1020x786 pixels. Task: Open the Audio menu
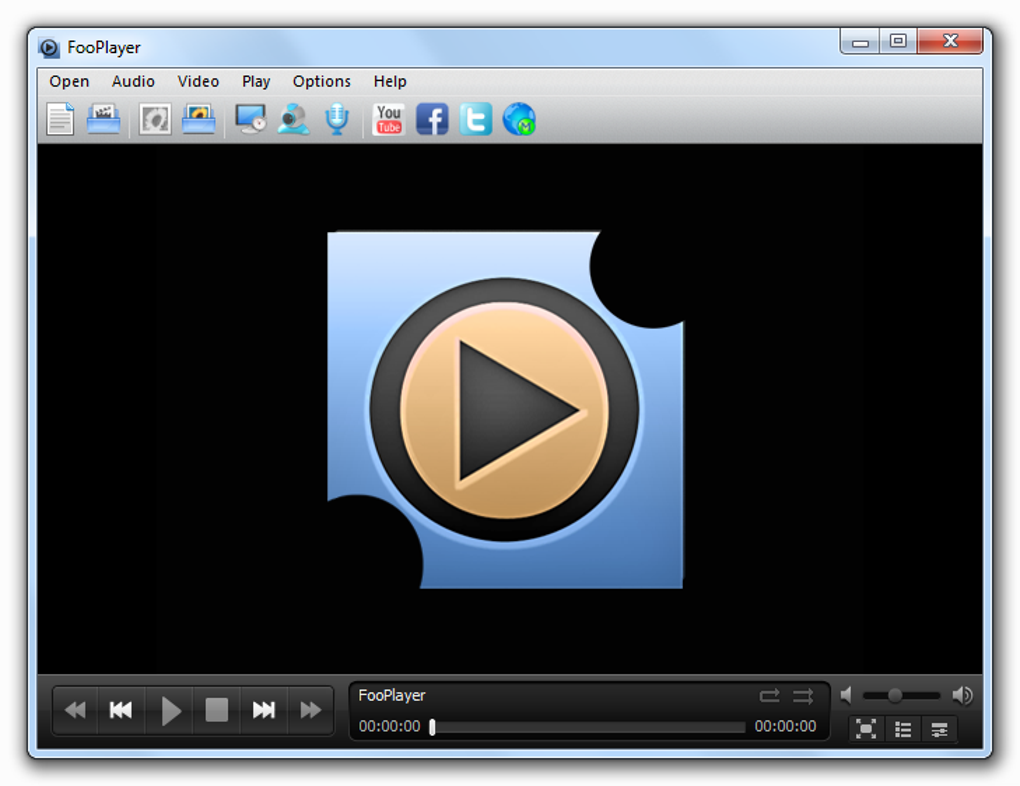[133, 81]
